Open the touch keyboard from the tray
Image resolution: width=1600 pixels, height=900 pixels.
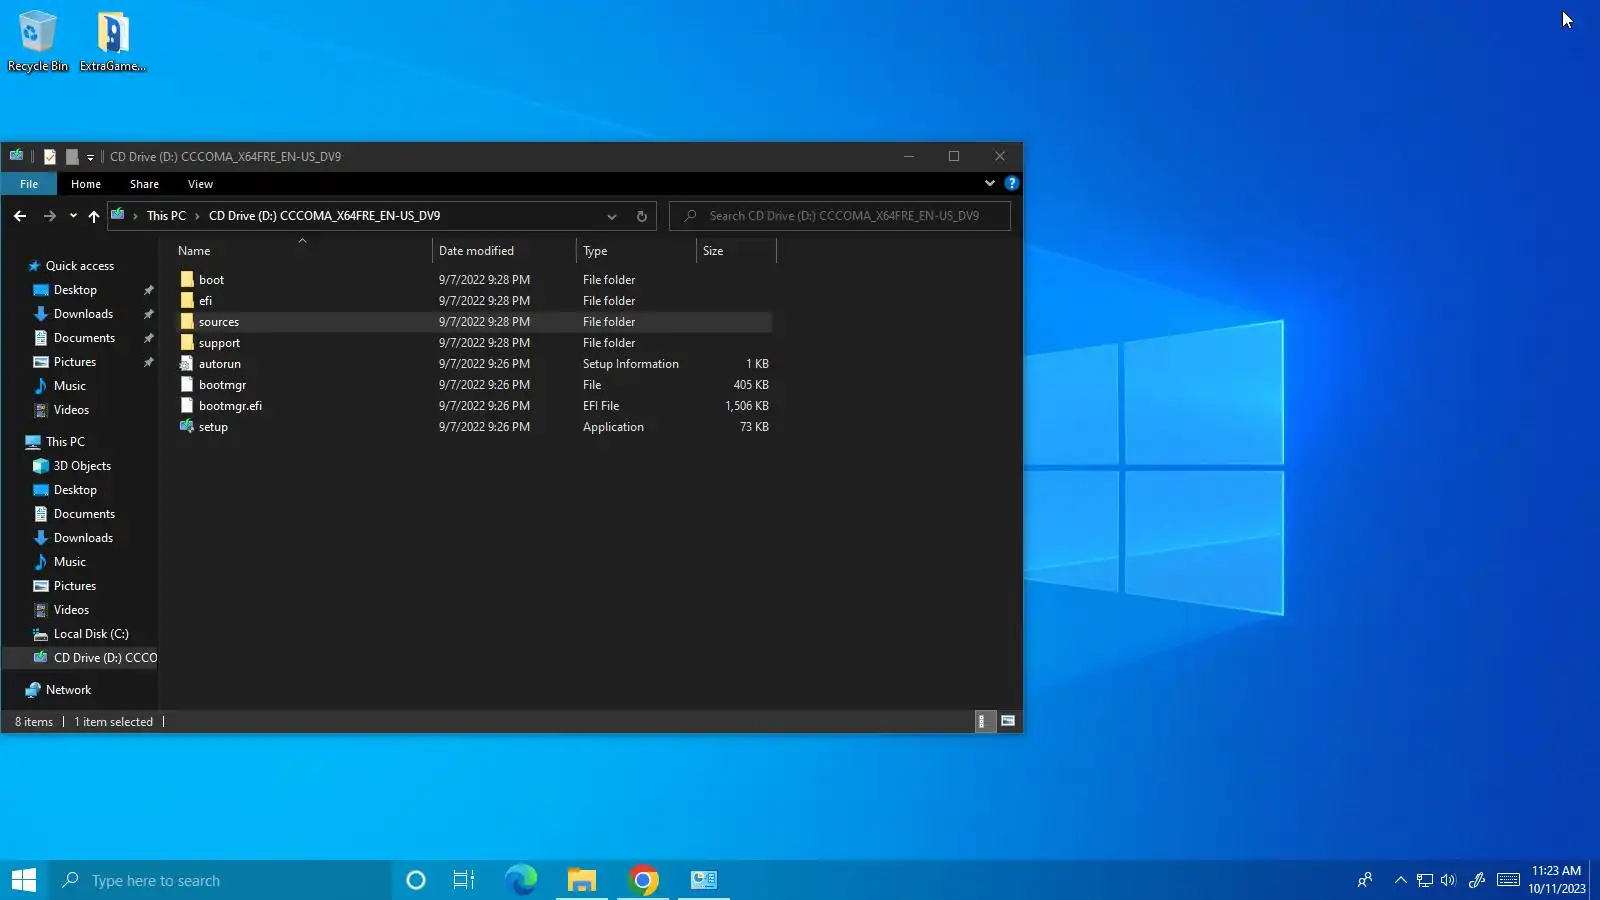tap(1509, 880)
